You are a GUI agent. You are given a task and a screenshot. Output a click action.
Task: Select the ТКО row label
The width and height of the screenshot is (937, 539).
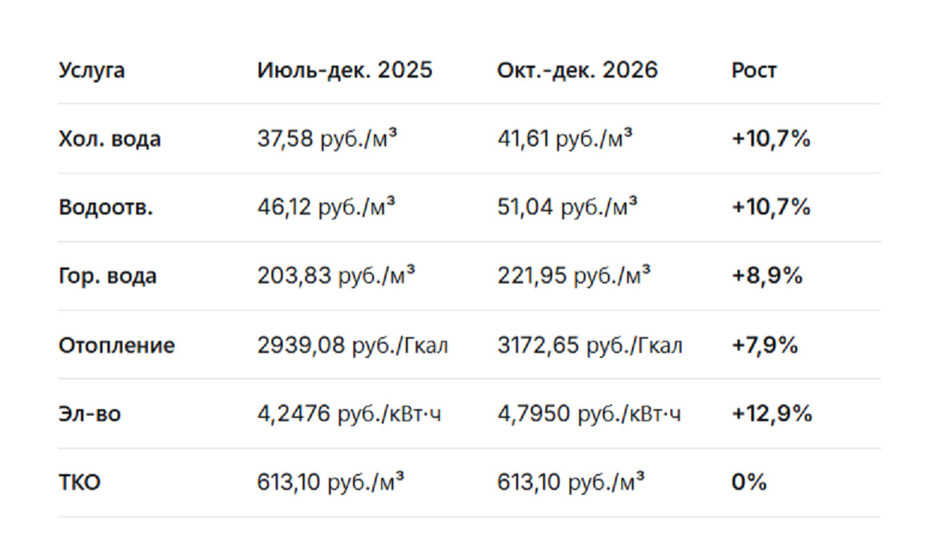[x=79, y=482]
